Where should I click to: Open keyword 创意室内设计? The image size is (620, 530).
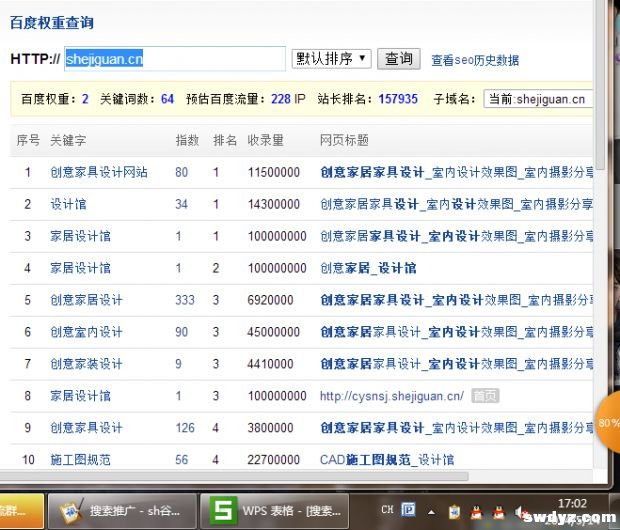click(86, 332)
